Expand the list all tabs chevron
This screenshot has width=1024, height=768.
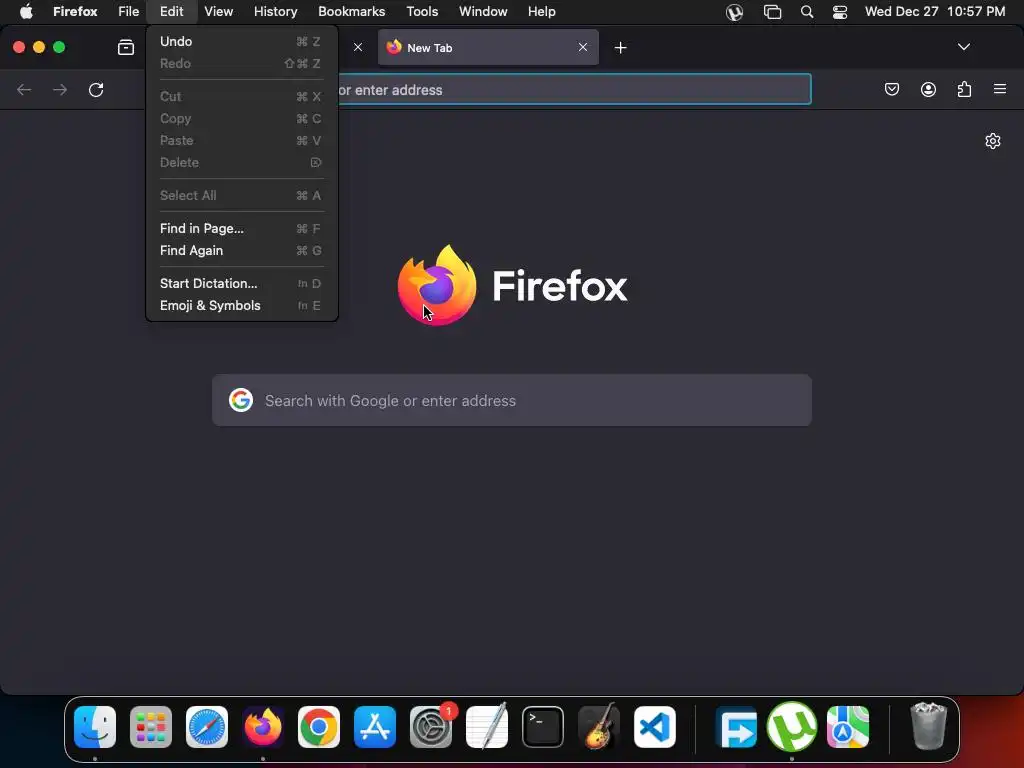coord(963,47)
